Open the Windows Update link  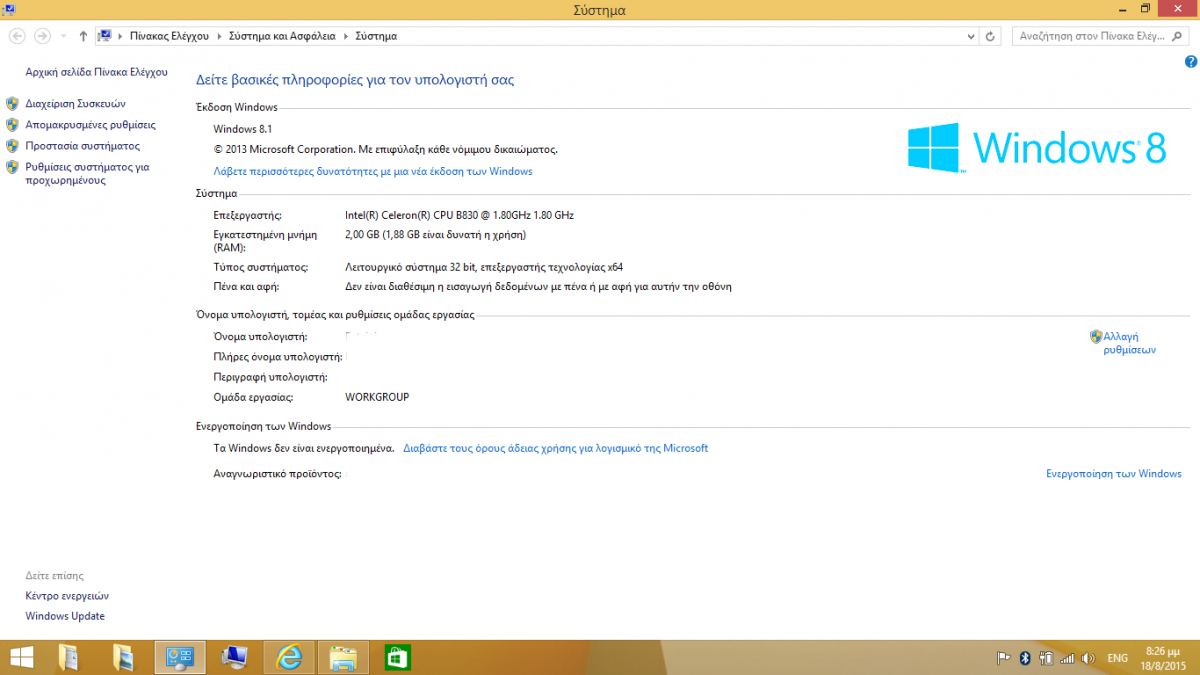click(65, 616)
